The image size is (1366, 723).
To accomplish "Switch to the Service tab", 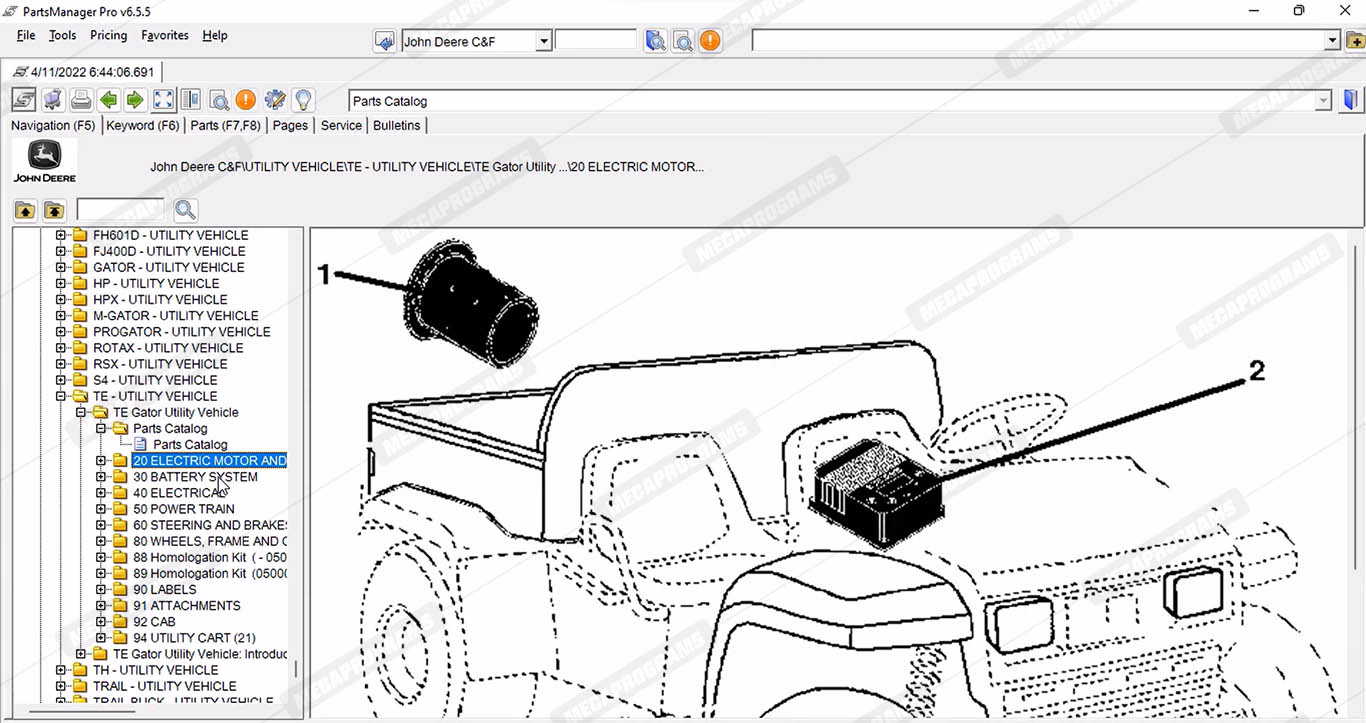I will click(x=341, y=125).
